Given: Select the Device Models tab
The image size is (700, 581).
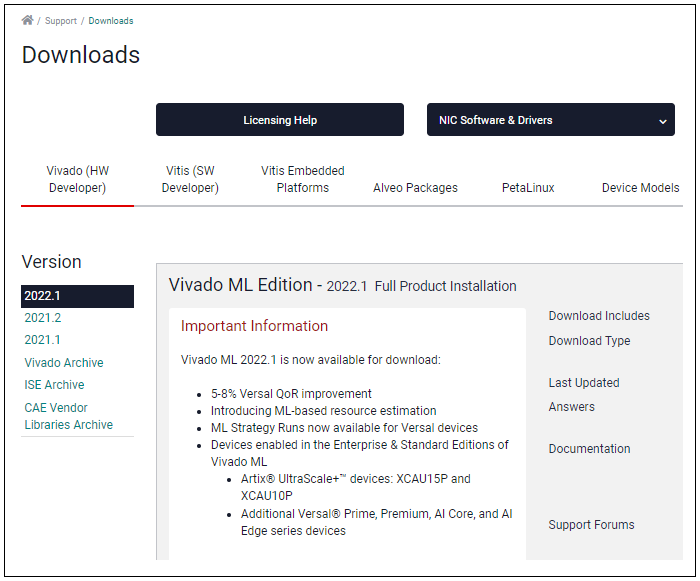Looking at the screenshot, I should point(640,188).
